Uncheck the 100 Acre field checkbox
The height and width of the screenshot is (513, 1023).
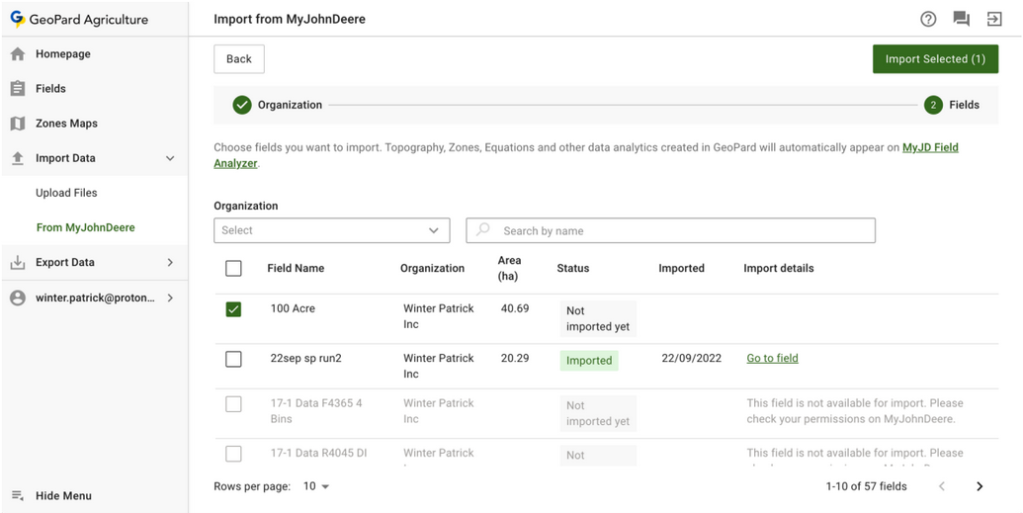(233, 310)
